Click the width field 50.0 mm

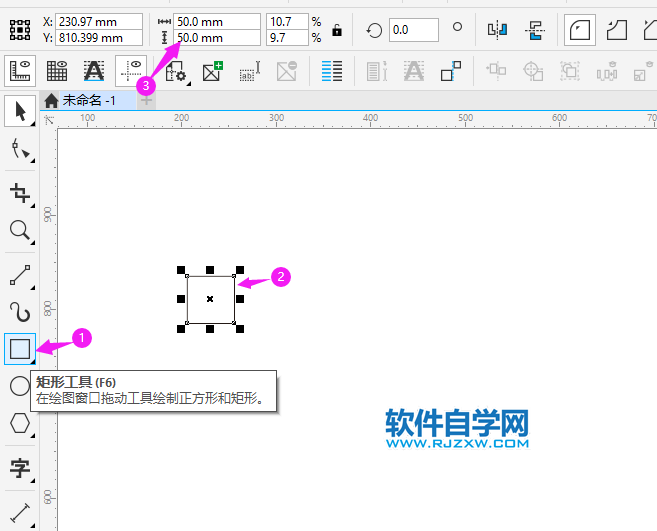pos(217,21)
